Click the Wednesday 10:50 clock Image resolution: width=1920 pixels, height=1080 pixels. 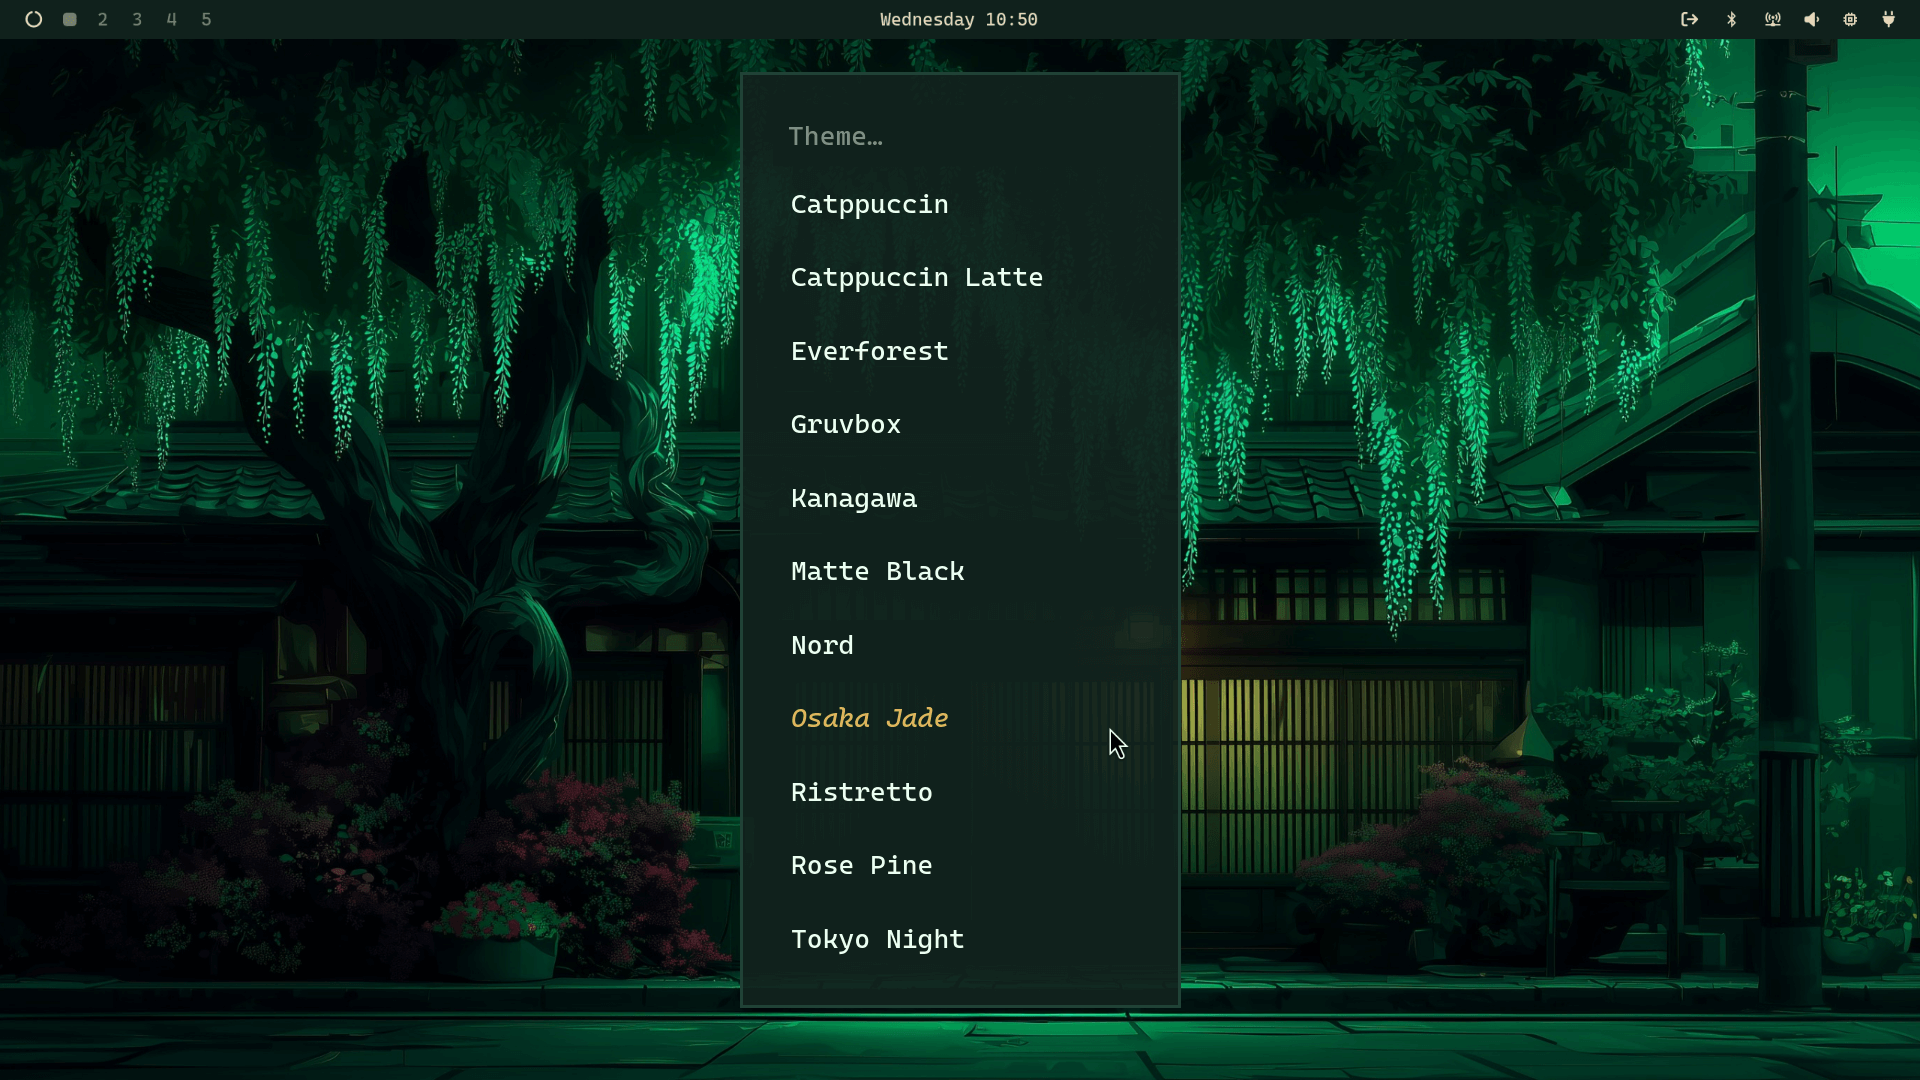tap(958, 19)
